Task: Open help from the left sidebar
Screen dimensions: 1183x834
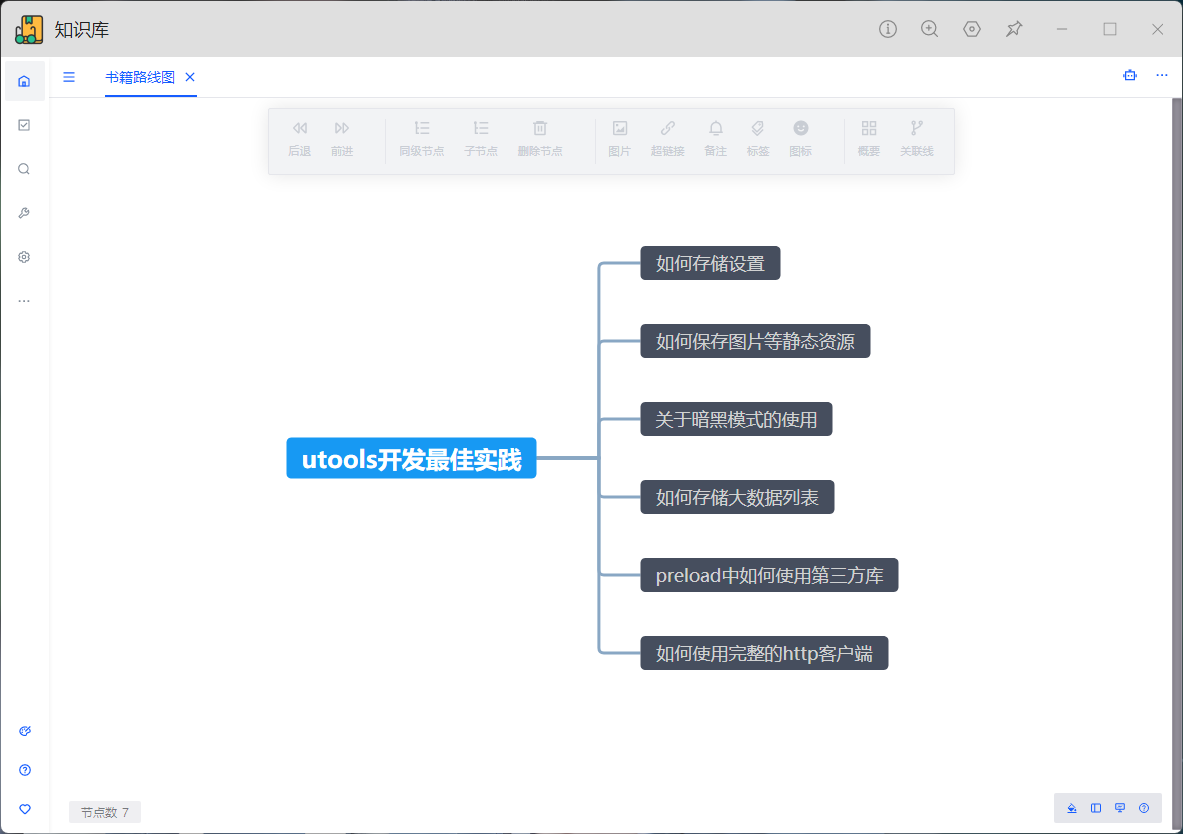Action: (x=25, y=770)
